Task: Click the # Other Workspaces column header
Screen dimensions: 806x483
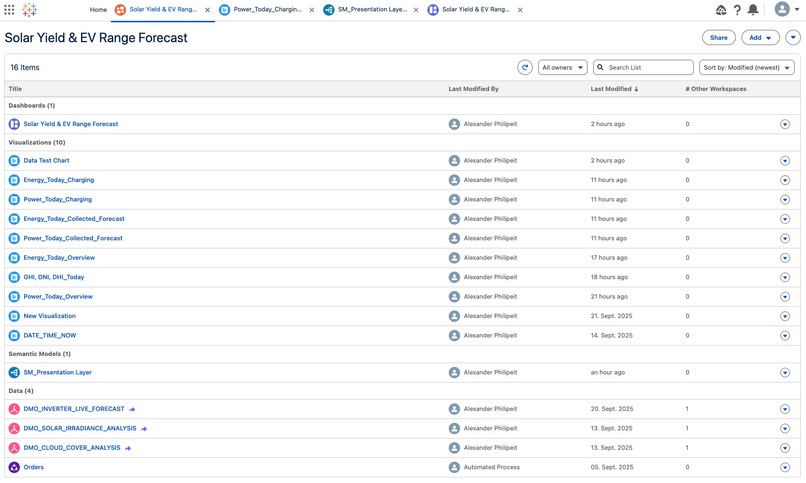Action: [716, 89]
